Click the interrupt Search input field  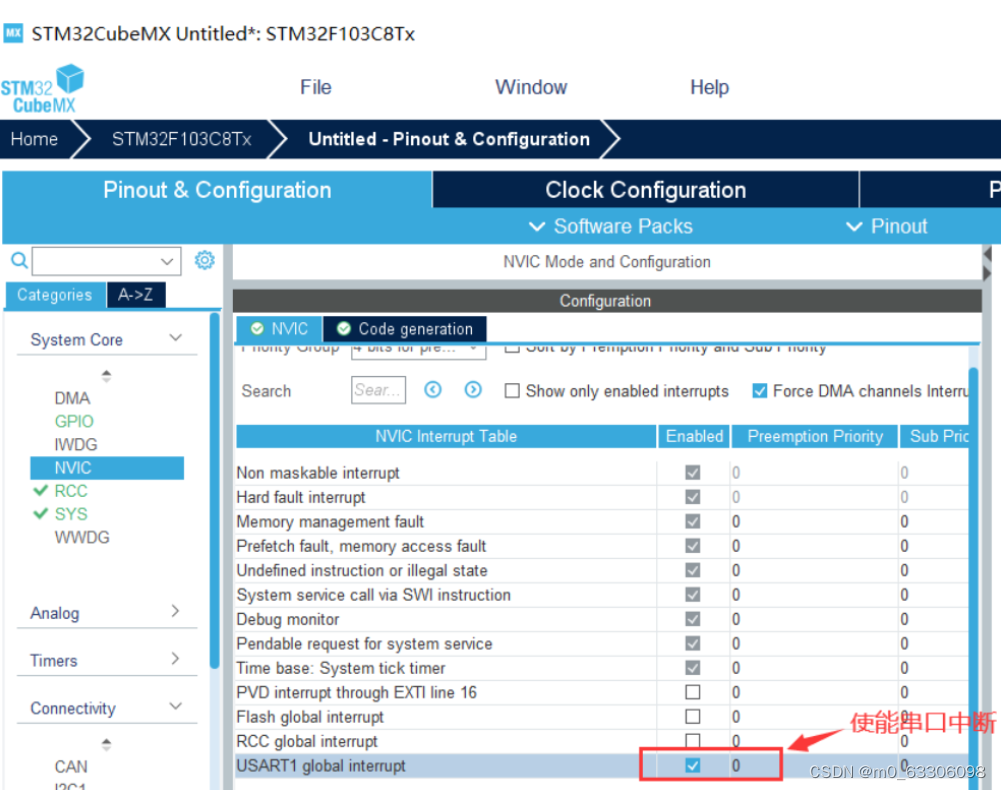point(378,390)
